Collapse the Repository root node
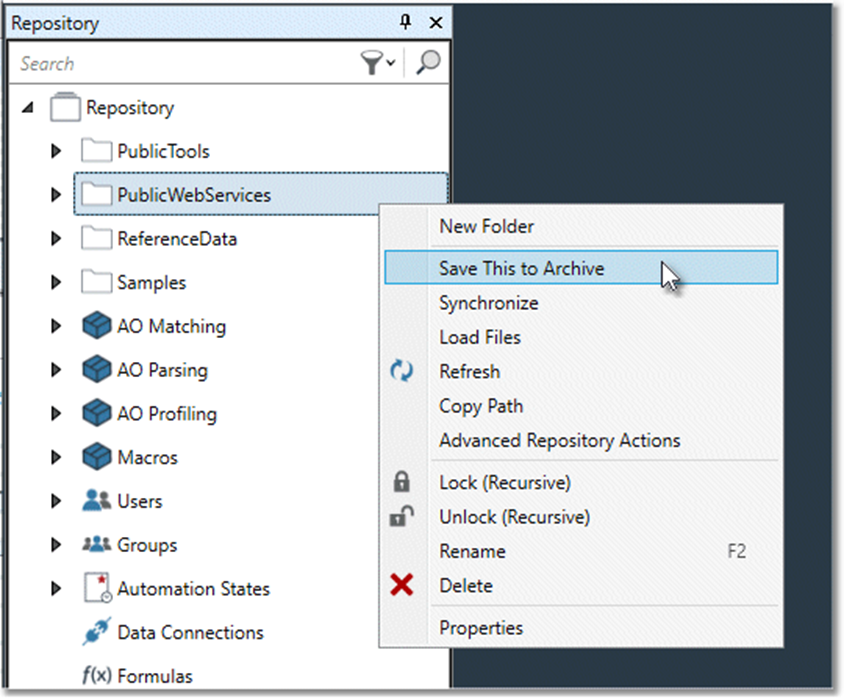 pyautogui.click(x=28, y=107)
